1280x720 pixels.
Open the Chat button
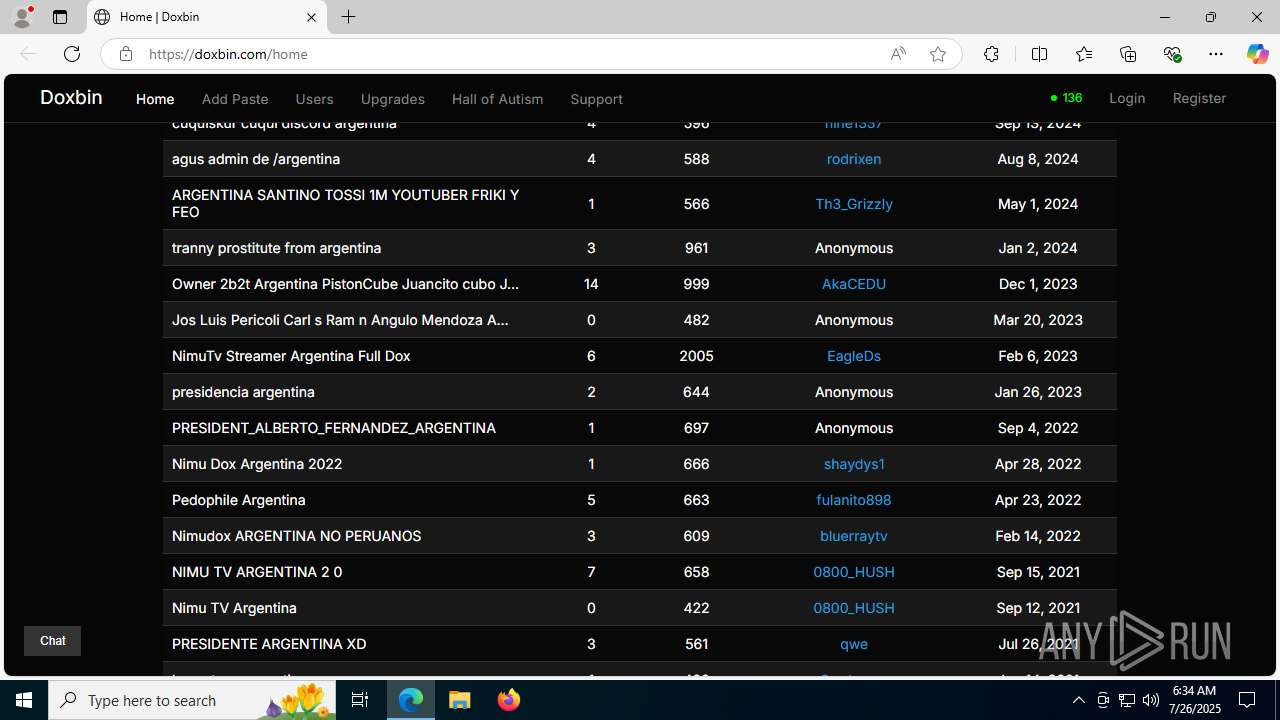[x=52, y=641]
